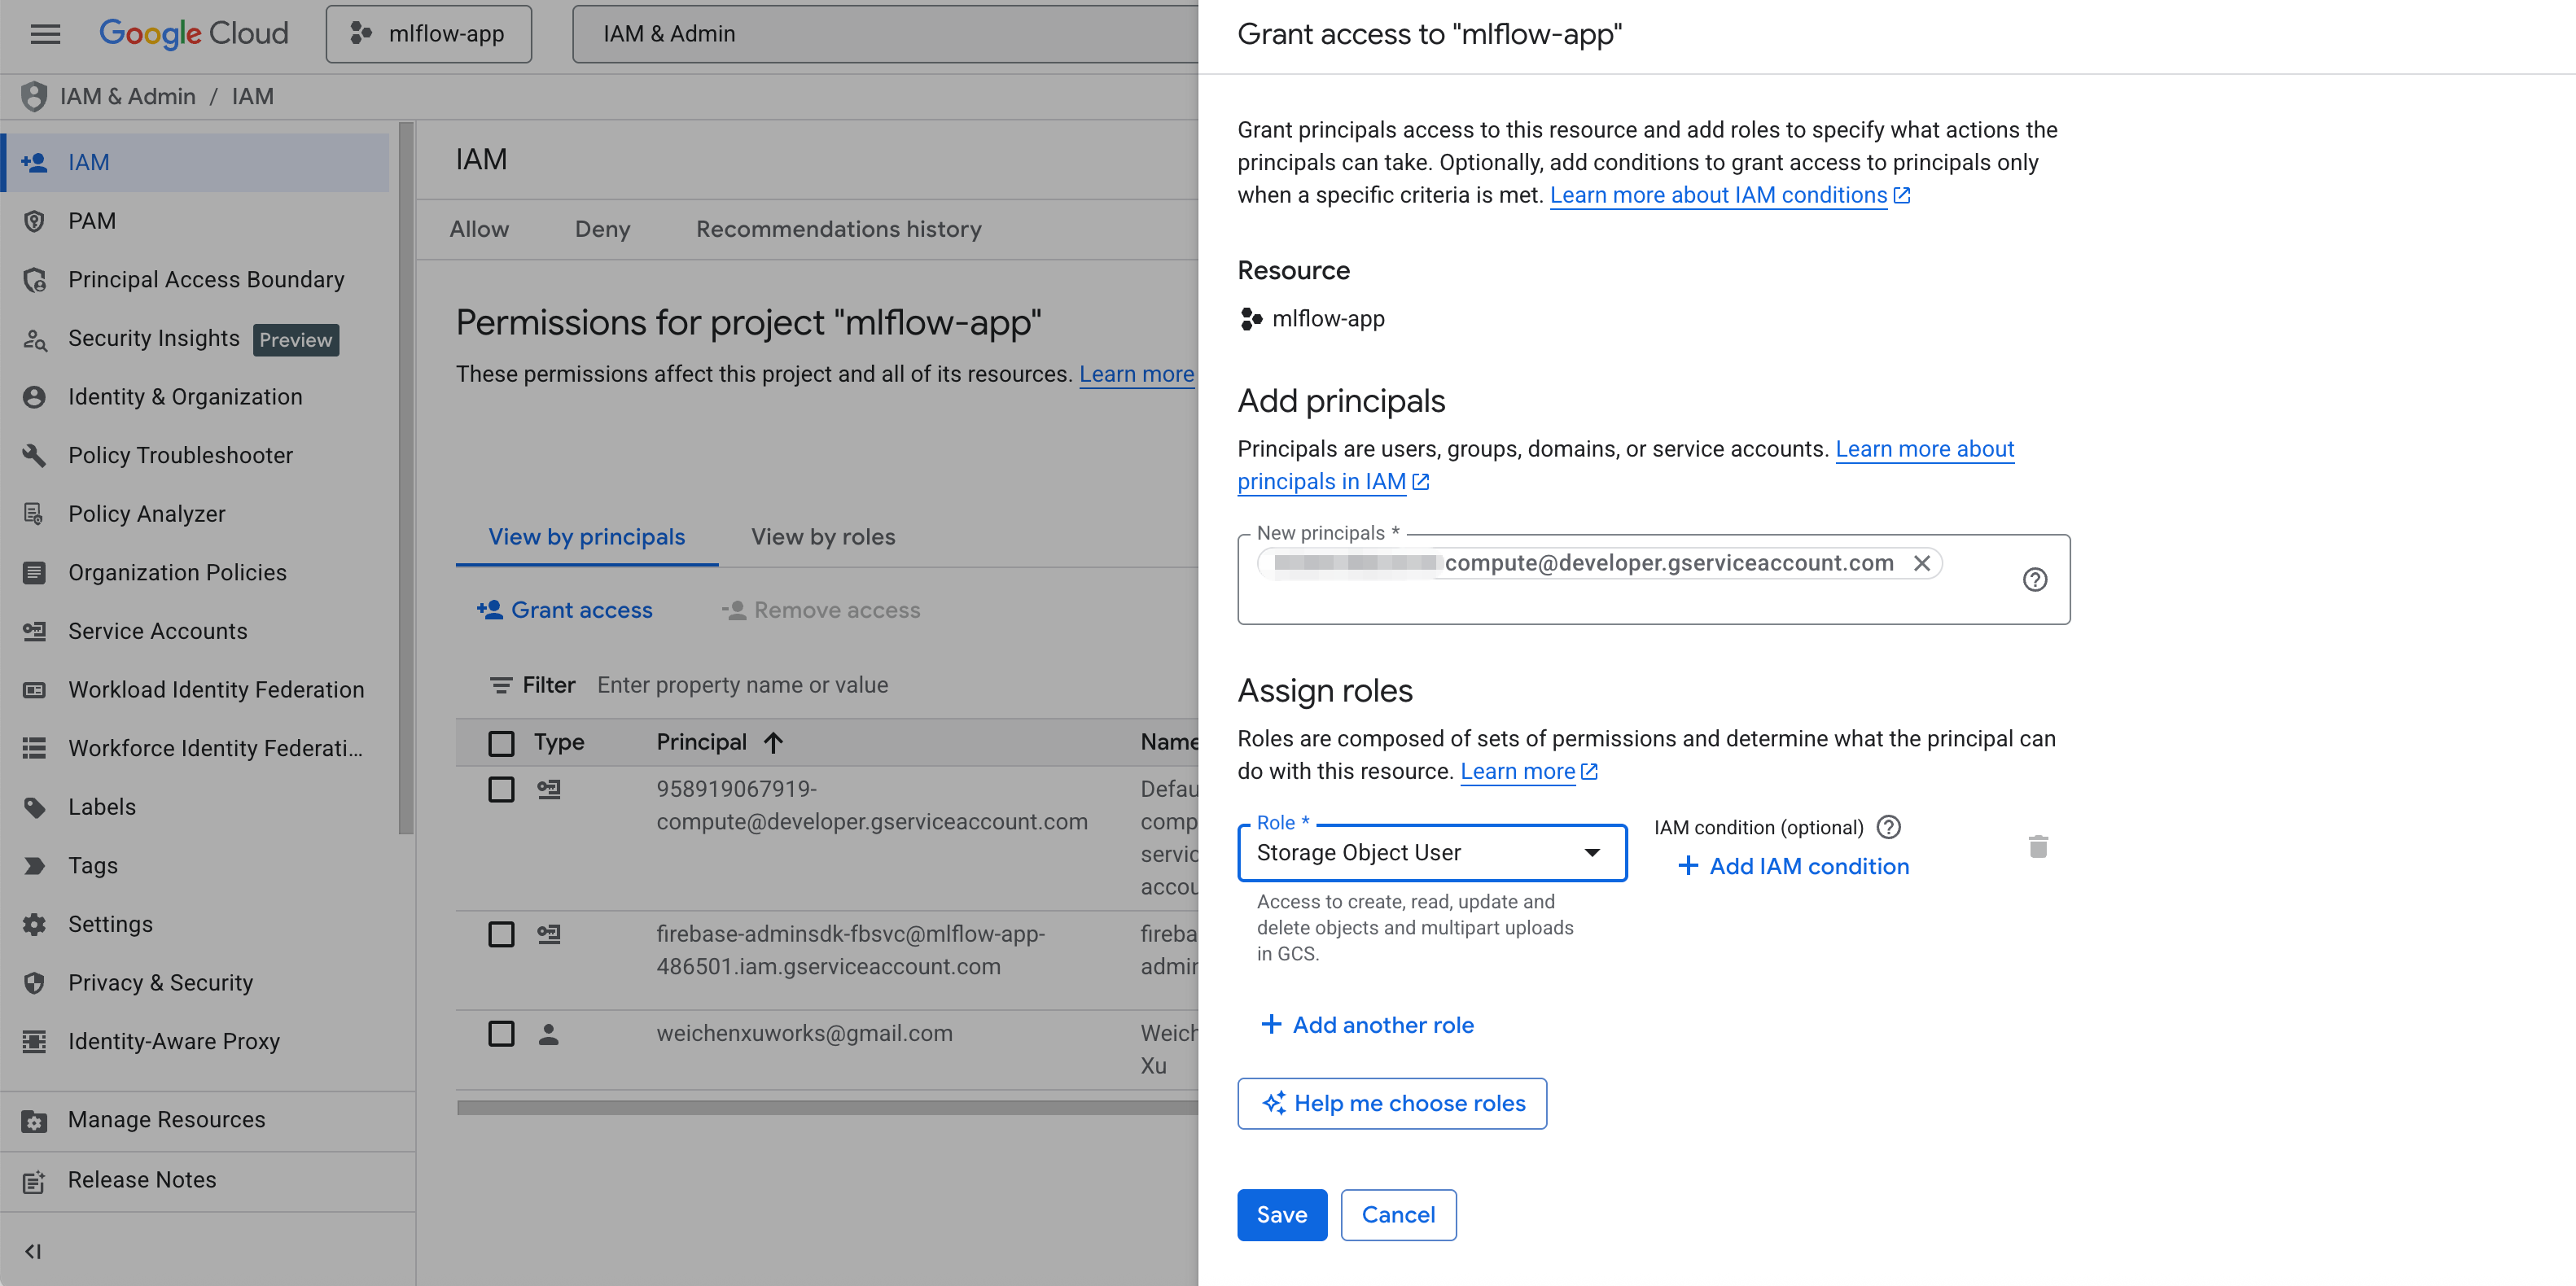Open Service Accounts in sidebar
Viewport: 2576px width, 1286px height.
tap(157, 631)
